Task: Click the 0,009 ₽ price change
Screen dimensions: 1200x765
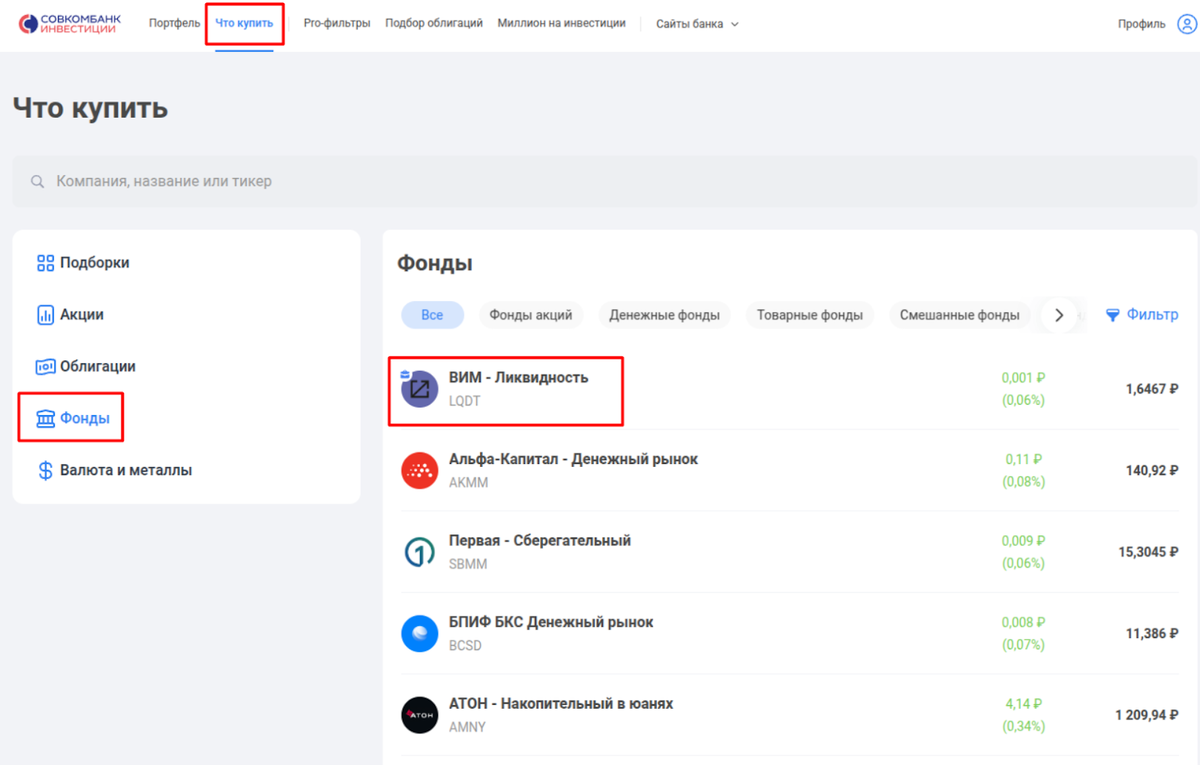Action: [x=1023, y=541]
